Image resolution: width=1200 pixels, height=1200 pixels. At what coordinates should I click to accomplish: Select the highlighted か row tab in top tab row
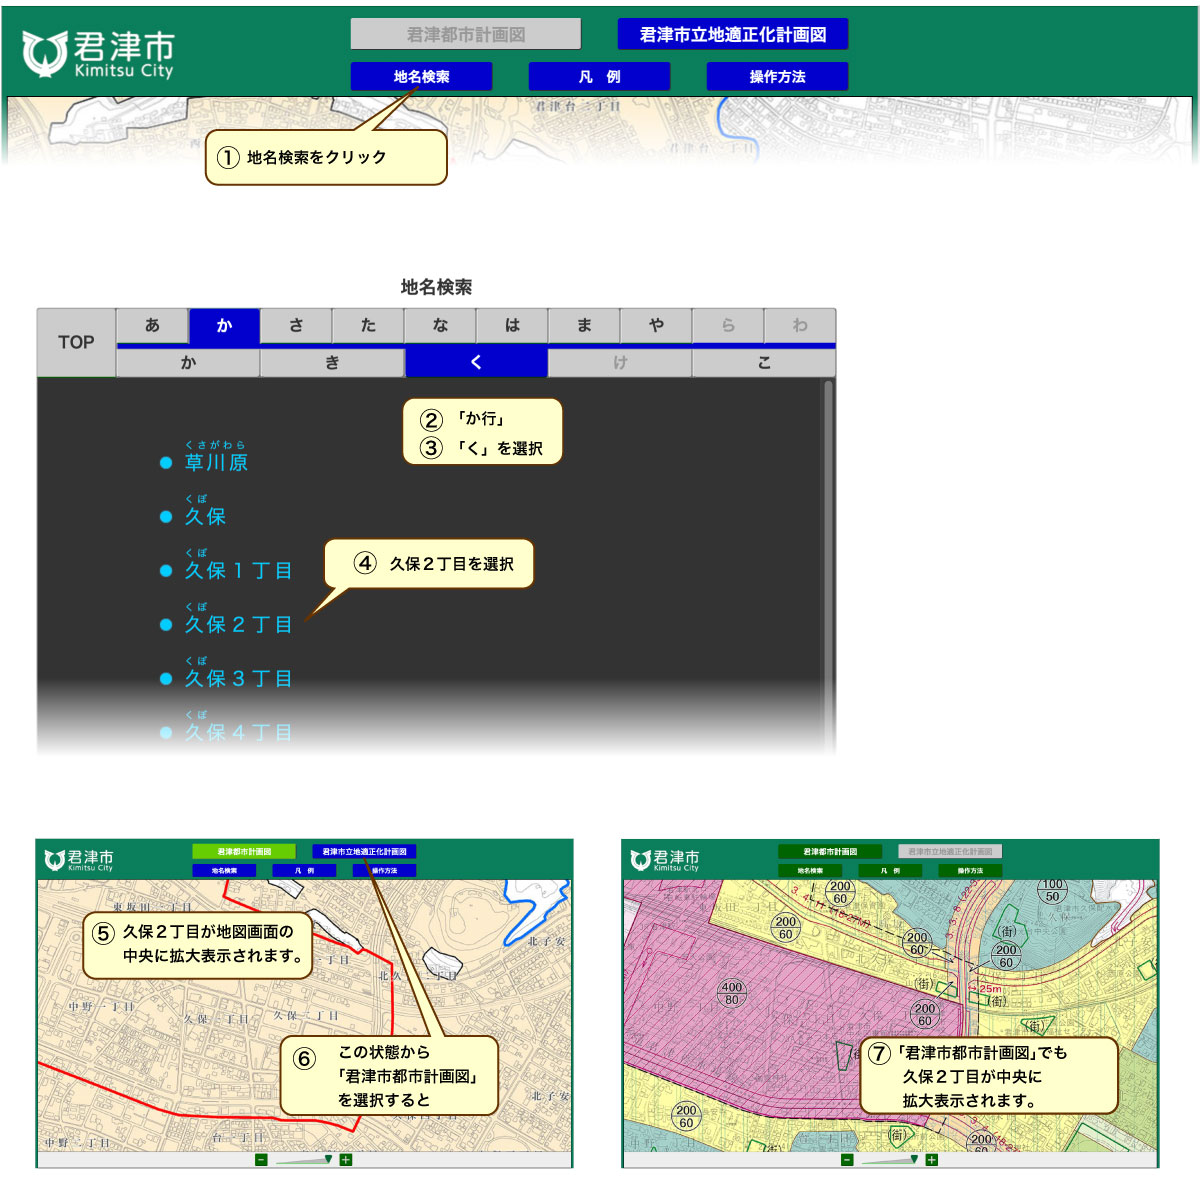tap(224, 325)
